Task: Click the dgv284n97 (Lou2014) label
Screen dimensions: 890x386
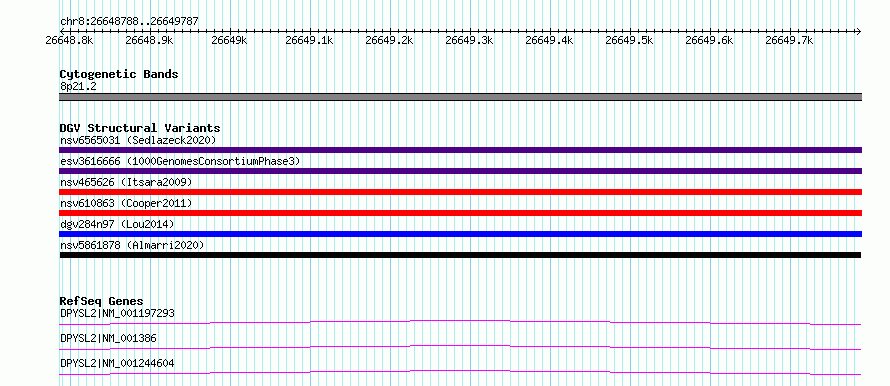Action: tap(117, 224)
